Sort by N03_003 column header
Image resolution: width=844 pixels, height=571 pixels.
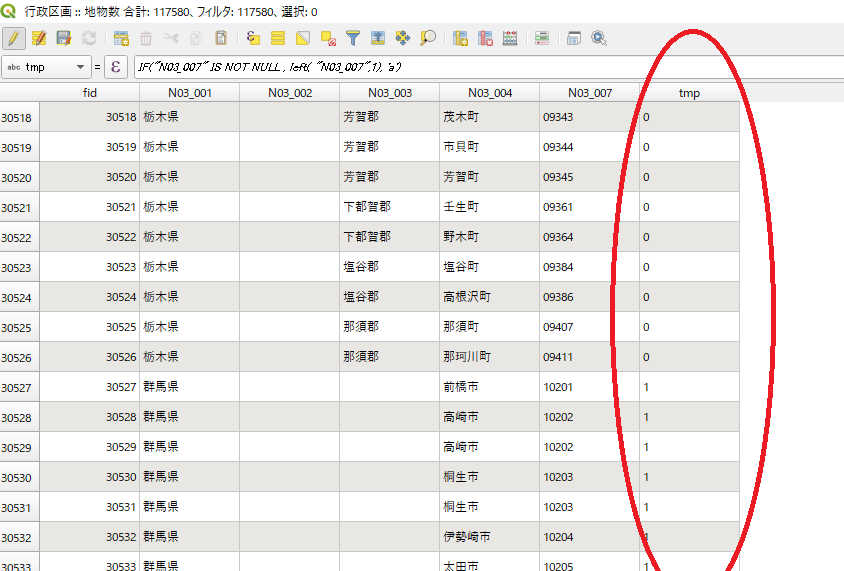[390, 93]
